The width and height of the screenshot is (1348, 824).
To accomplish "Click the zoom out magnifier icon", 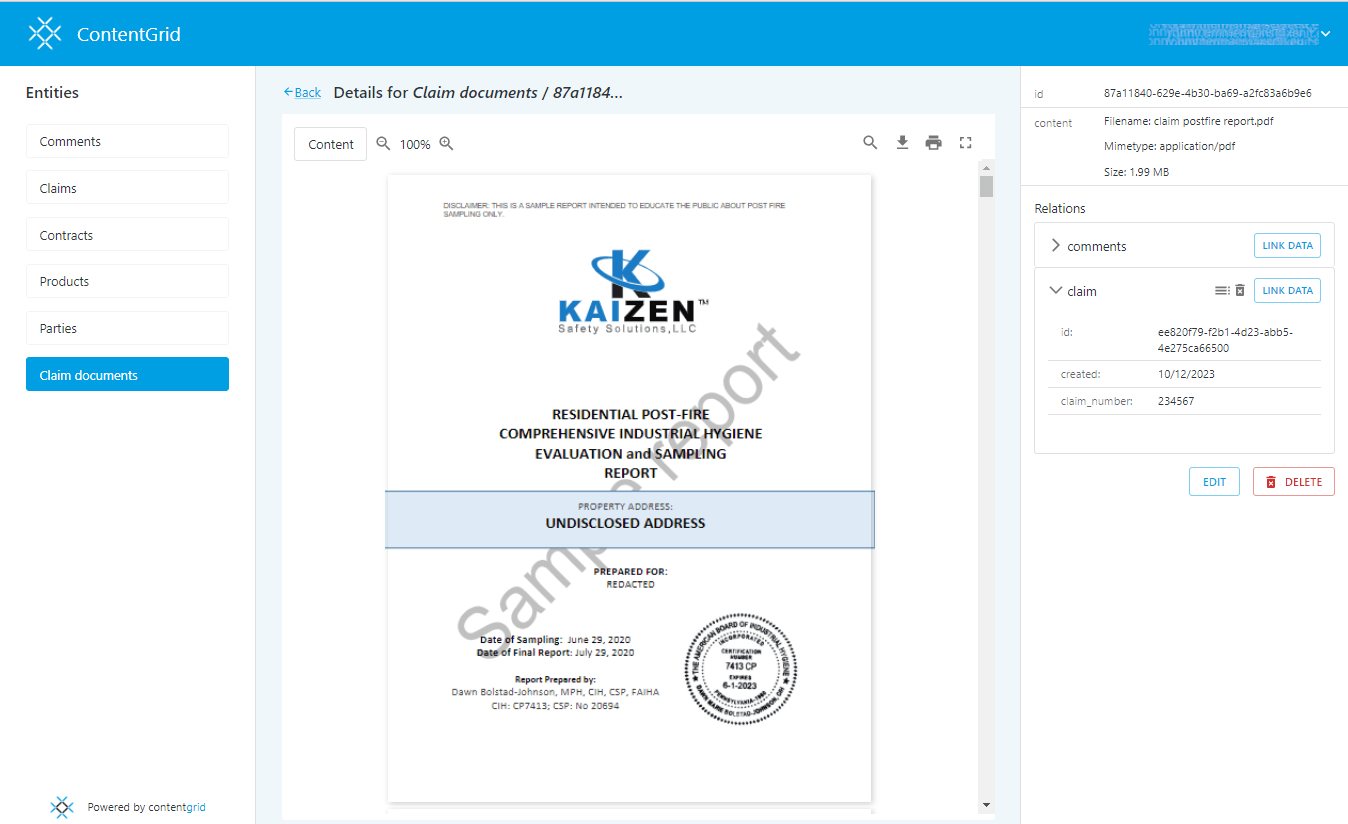I will (383, 144).
